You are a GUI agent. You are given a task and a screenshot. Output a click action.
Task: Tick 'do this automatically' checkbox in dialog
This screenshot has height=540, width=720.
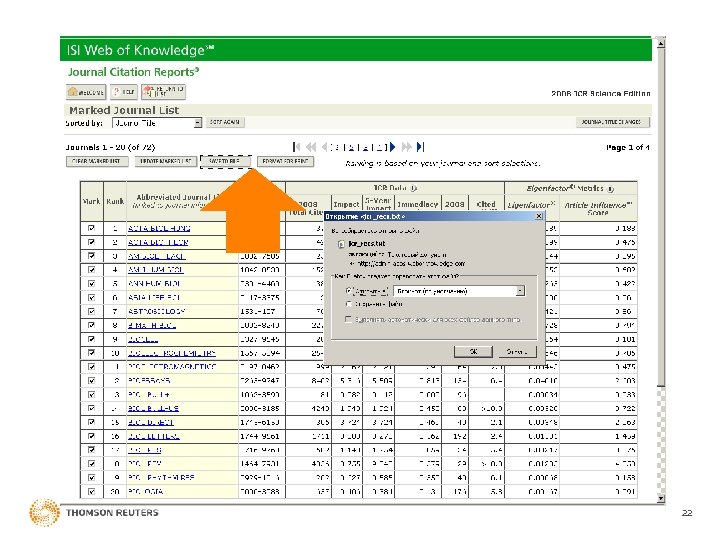(x=349, y=319)
